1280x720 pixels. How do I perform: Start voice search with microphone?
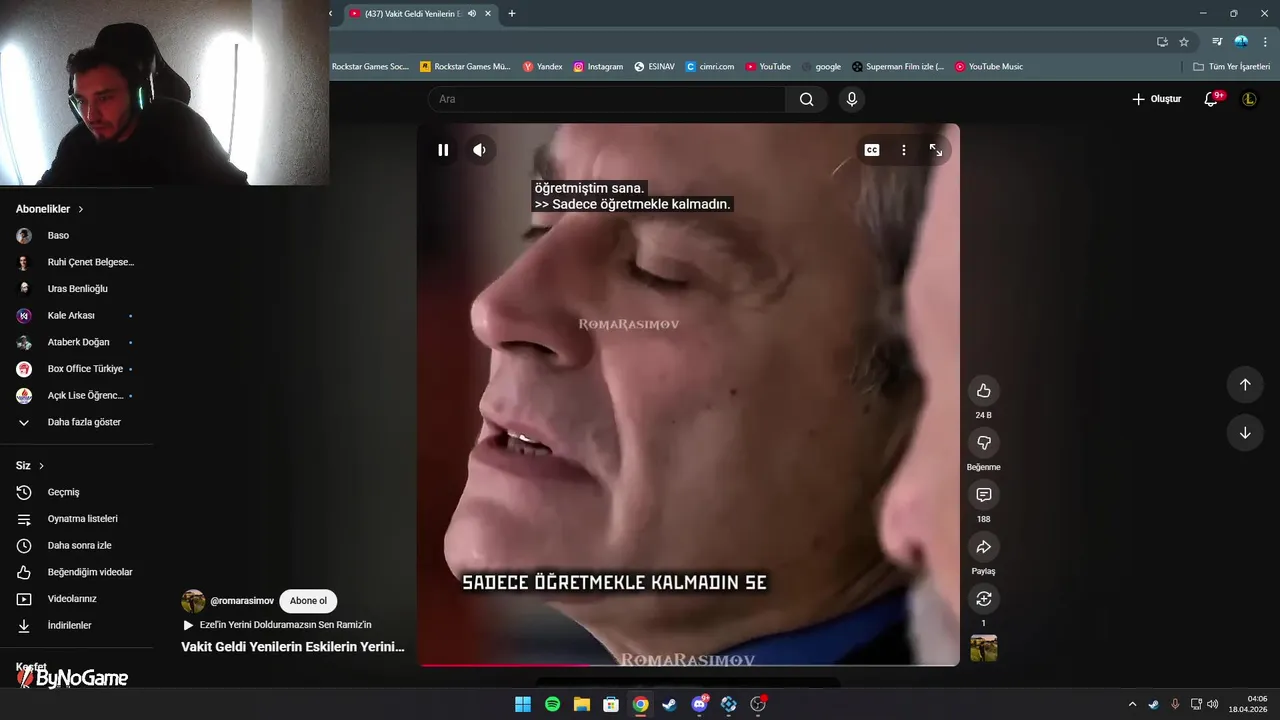coord(852,99)
